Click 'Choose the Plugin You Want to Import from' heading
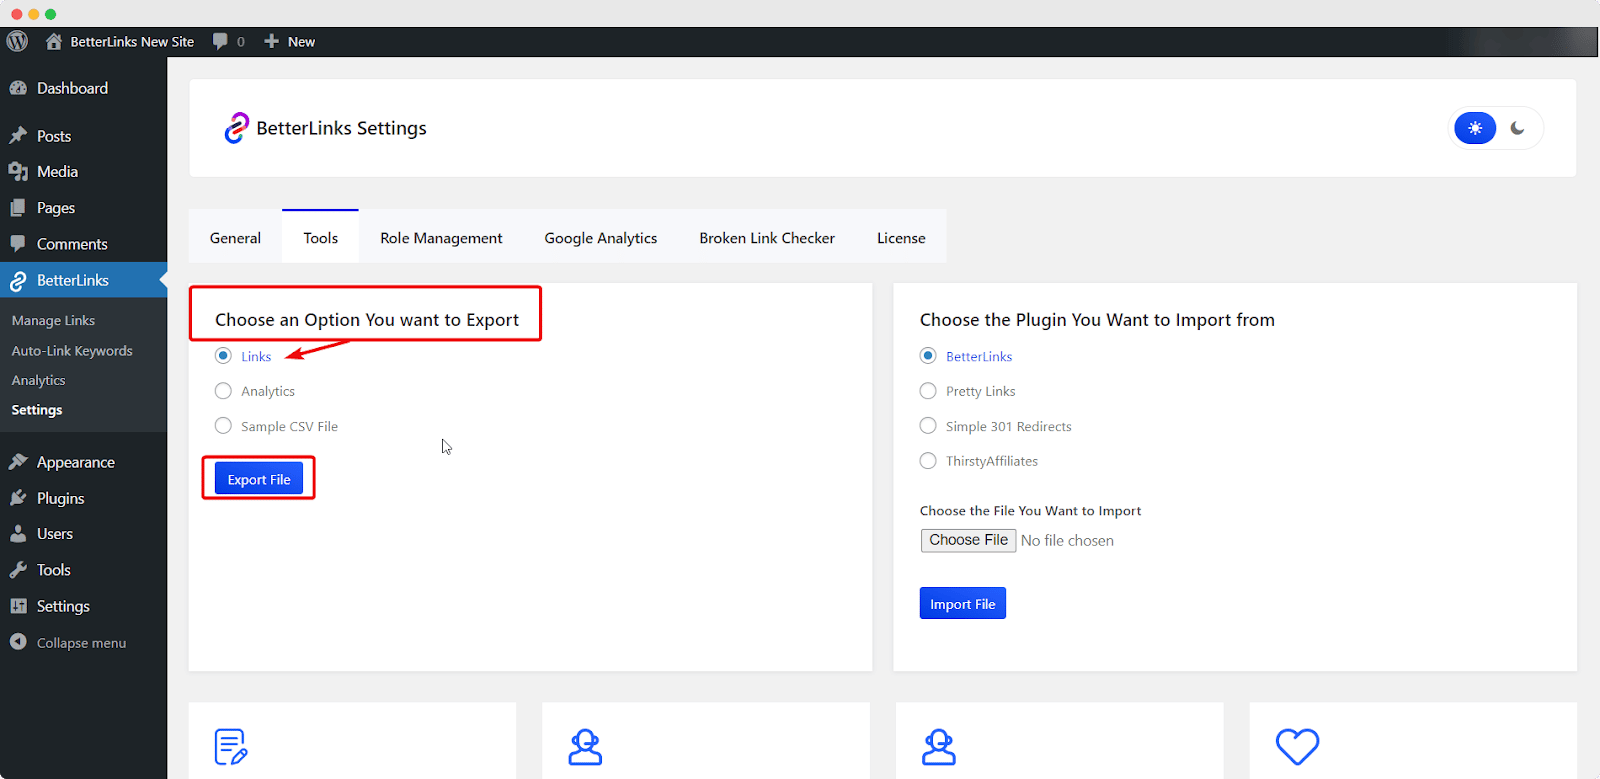Screen dimensions: 1600x779 pyautogui.click(x=1097, y=320)
